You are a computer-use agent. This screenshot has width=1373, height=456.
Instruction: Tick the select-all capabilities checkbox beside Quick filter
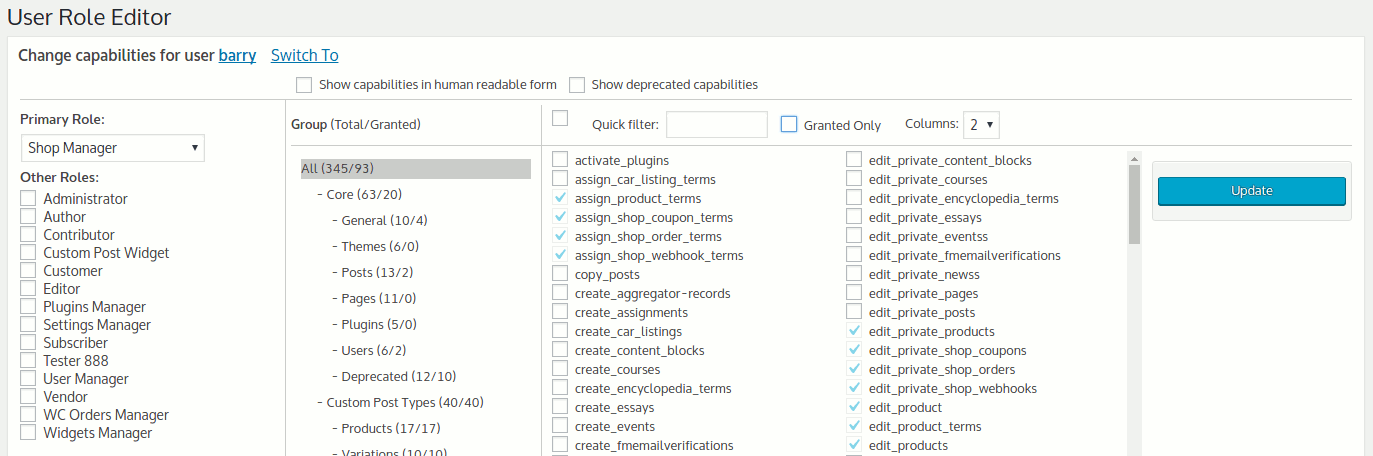(560, 118)
